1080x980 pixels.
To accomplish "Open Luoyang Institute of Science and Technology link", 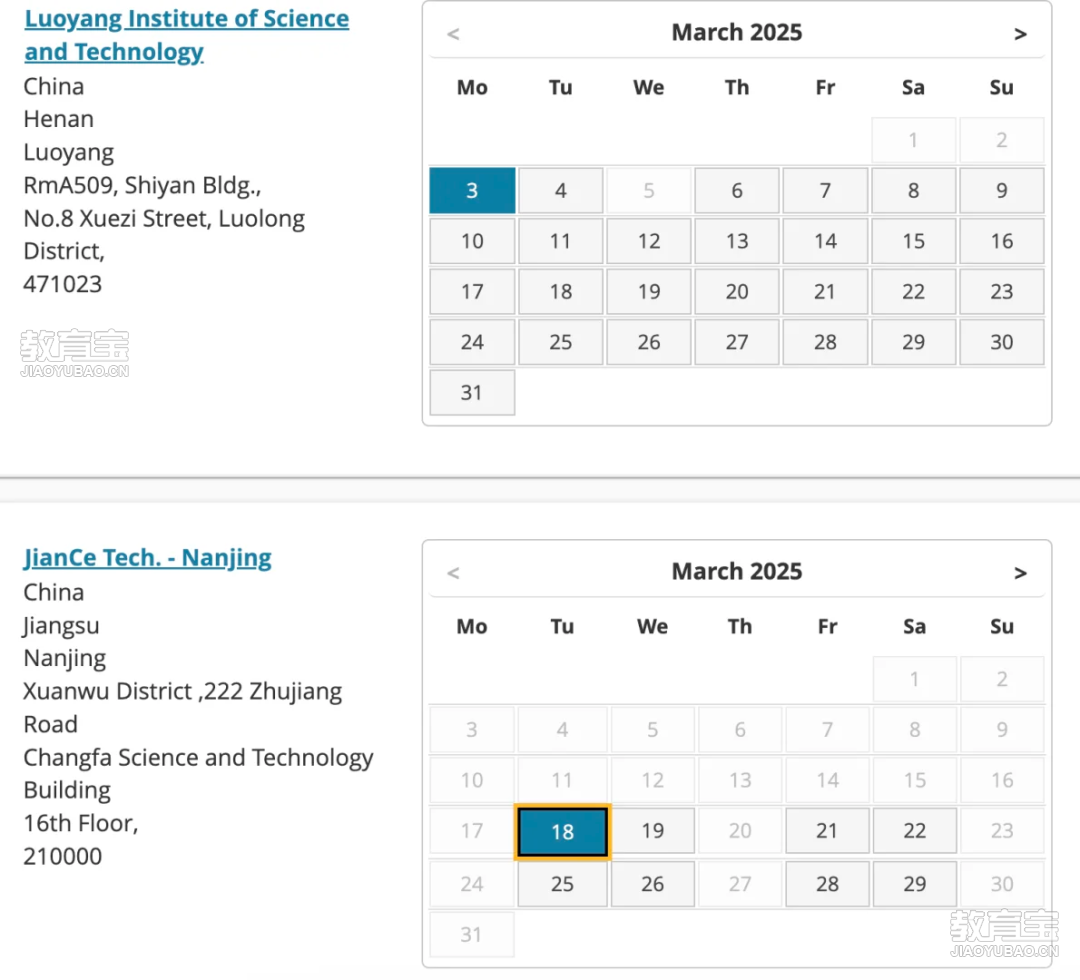I will click(x=187, y=35).
